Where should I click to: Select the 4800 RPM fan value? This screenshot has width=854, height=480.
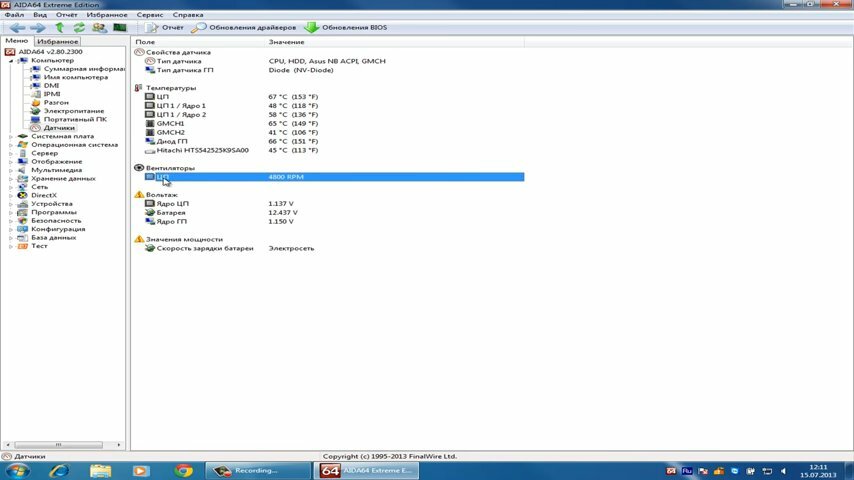(286, 177)
